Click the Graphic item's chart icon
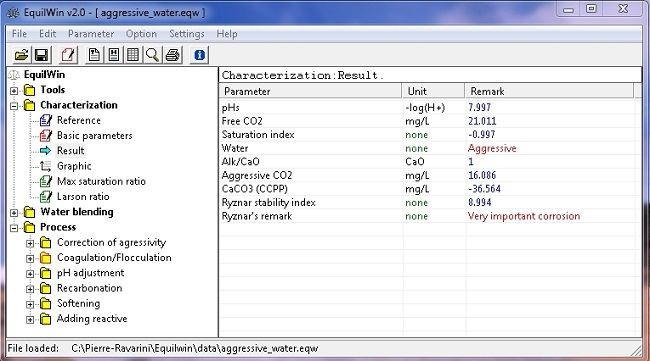Viewport: 650px width, 361px height. [x=46, y=166]
